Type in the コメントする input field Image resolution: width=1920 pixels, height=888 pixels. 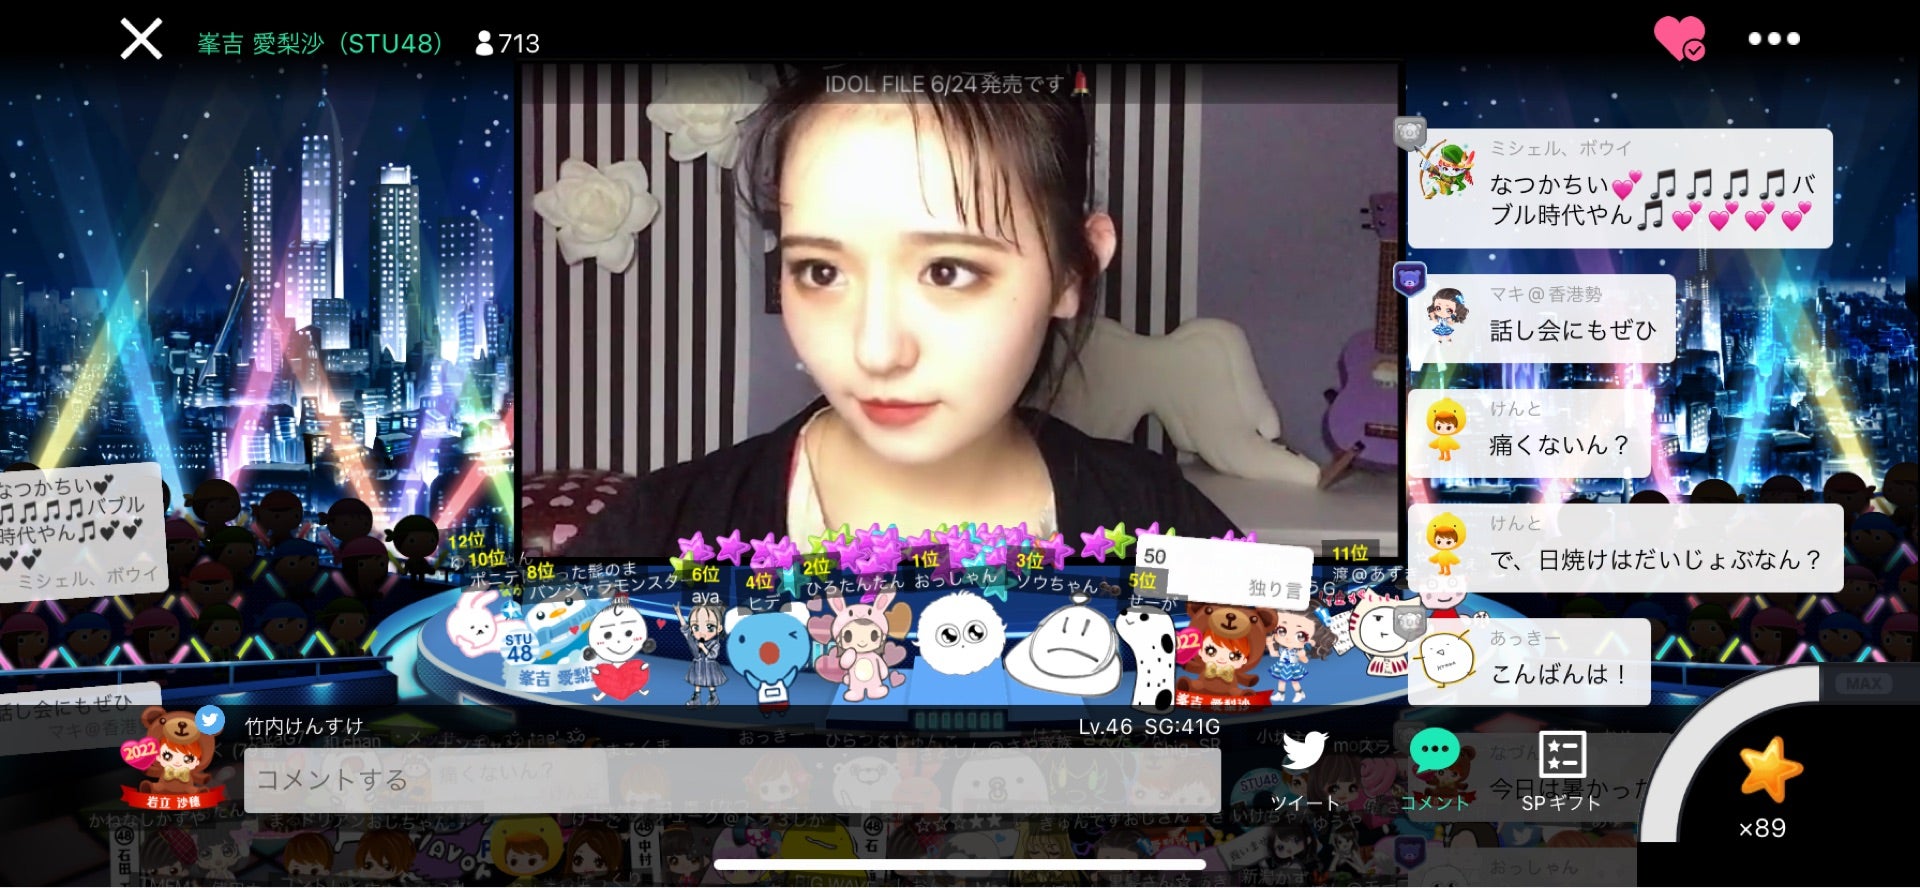click(x=730, y=780)
